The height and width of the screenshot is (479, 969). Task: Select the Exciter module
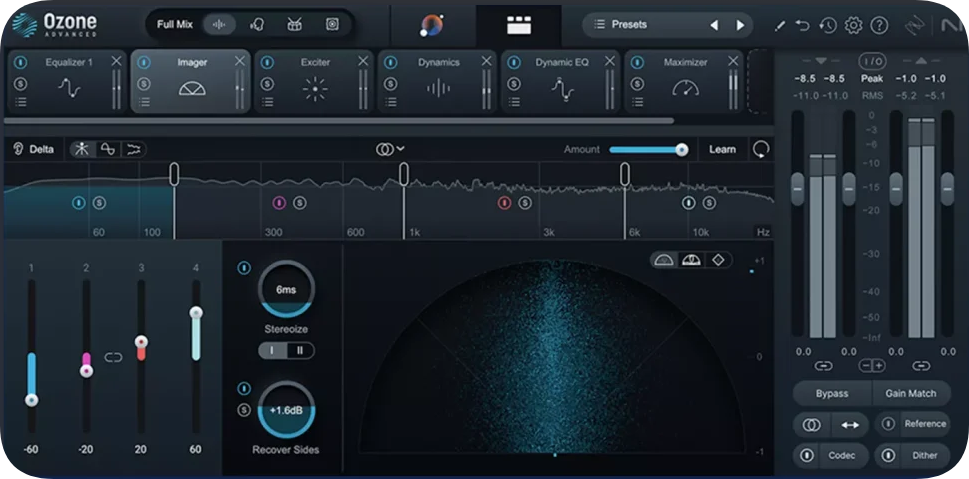[x=314, y=82]
